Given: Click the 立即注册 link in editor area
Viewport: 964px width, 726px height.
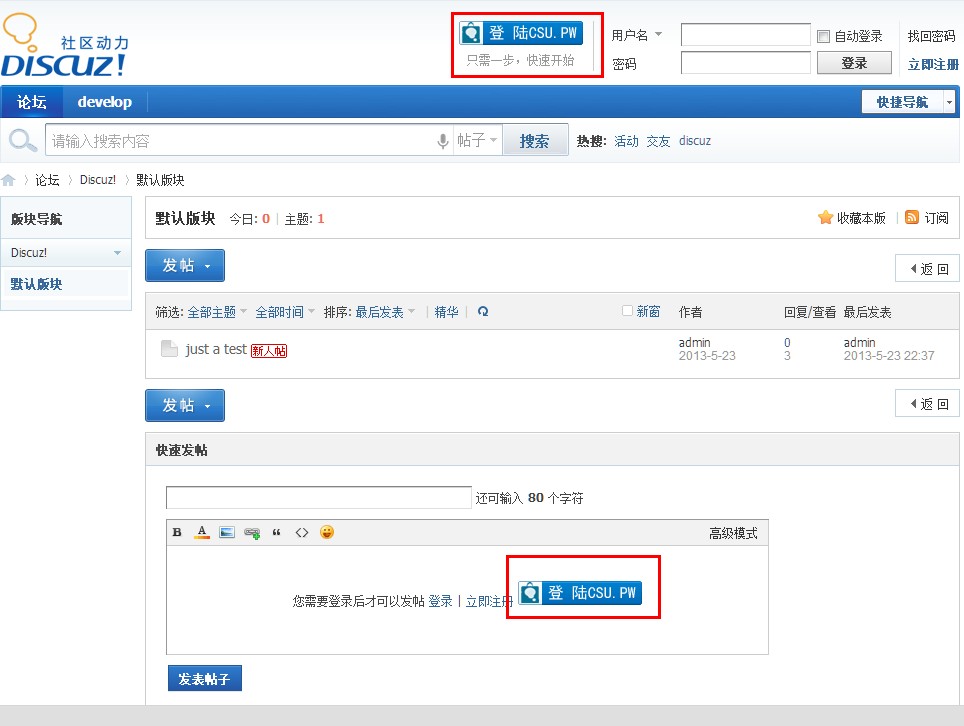Looking at the screenshot, I should click(489, 601).
